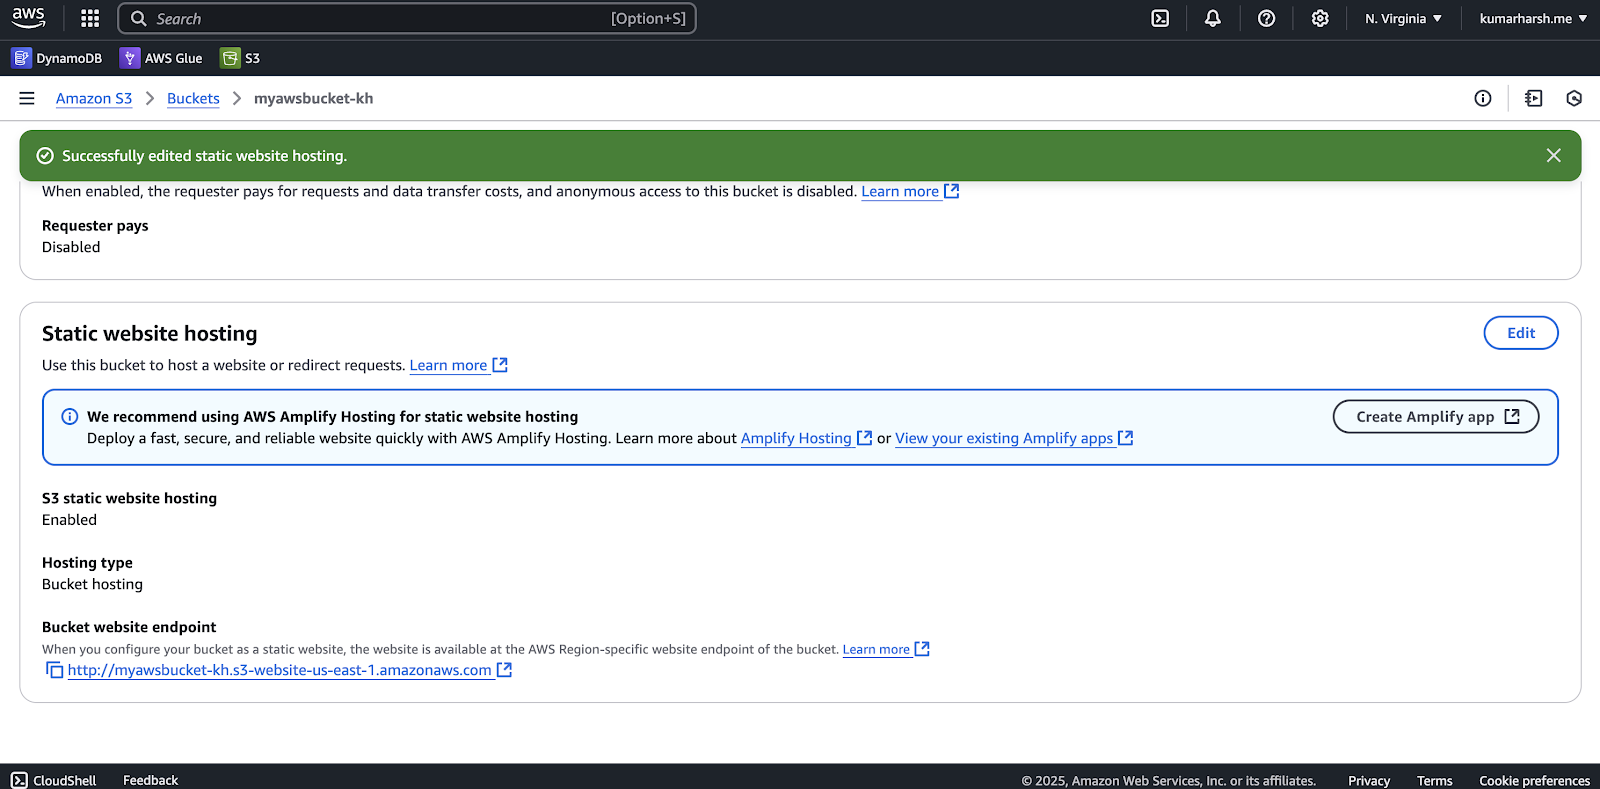Toggle the side navigation hamburger menu
1600x789 pixels.
click(x=27, y=98)
